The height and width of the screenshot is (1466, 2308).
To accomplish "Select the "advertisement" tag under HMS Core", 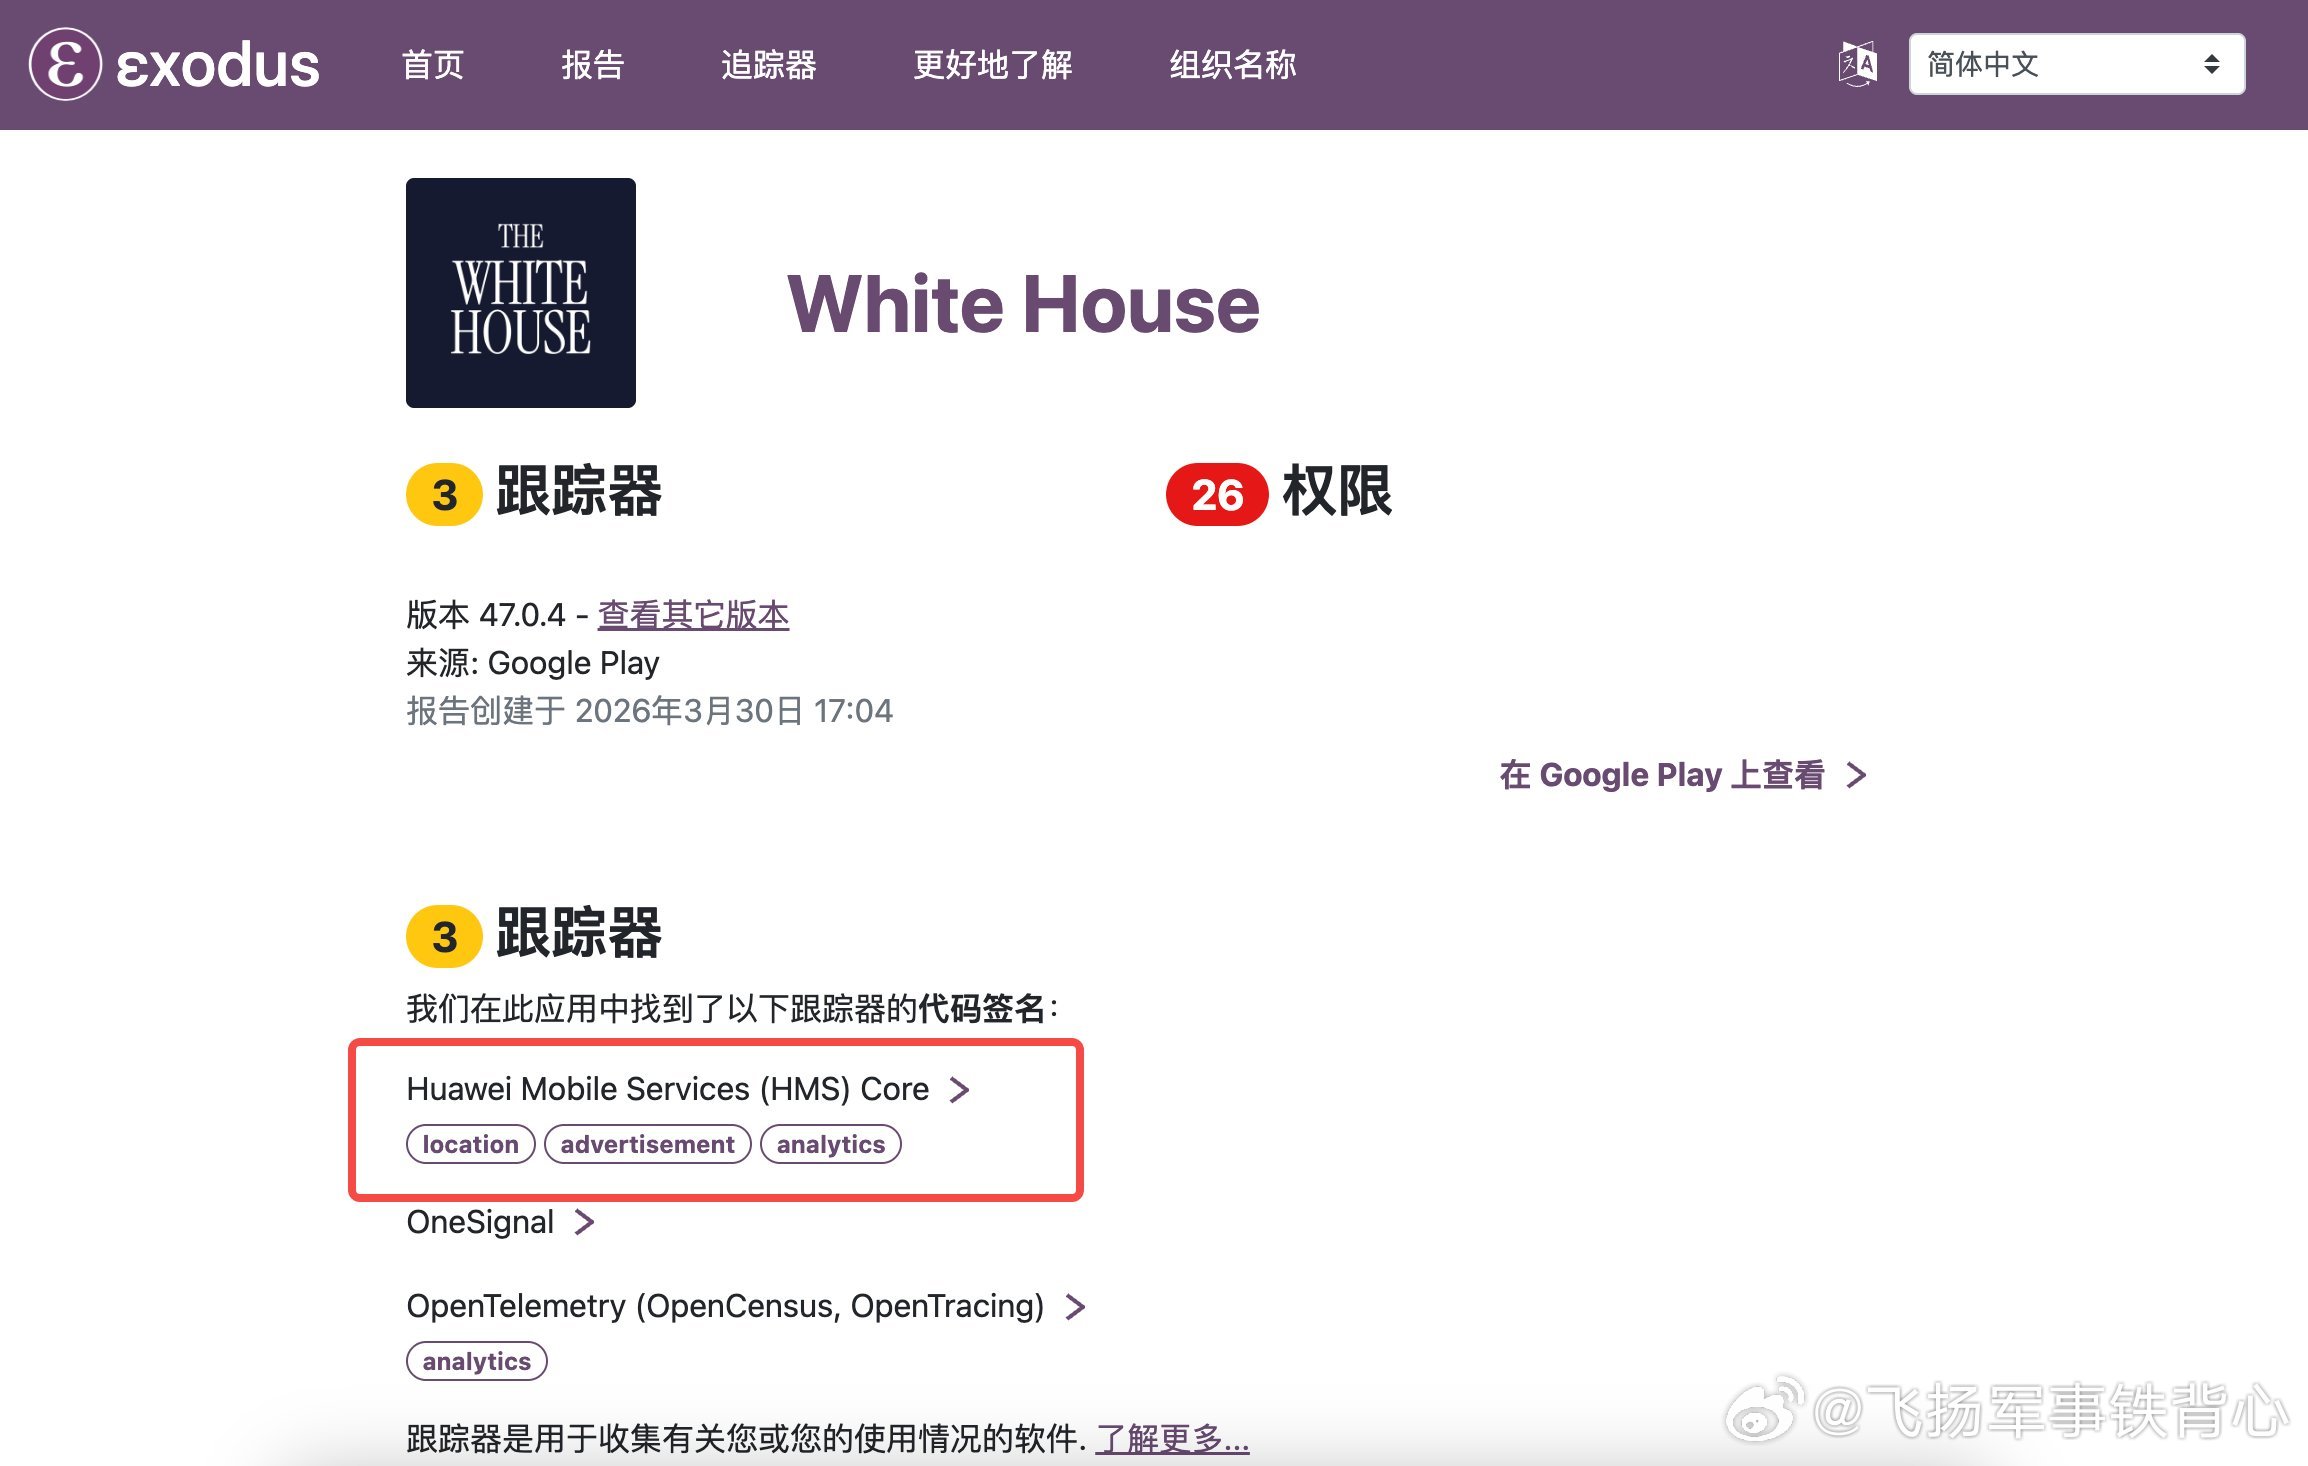I will coord(647,1144).
